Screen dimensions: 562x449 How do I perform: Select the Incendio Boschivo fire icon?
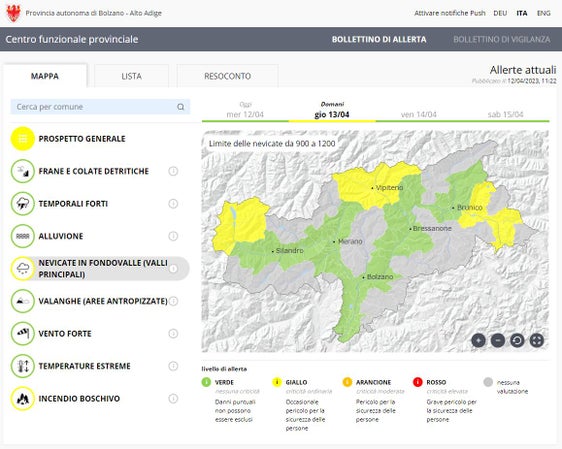23,398
